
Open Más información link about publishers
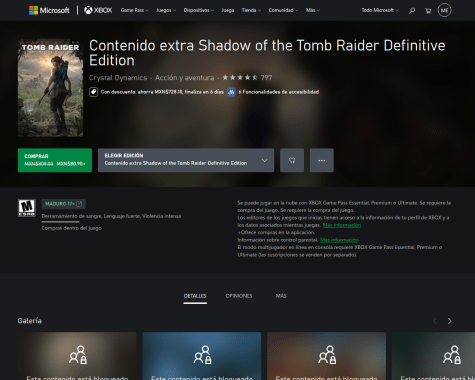342,225
